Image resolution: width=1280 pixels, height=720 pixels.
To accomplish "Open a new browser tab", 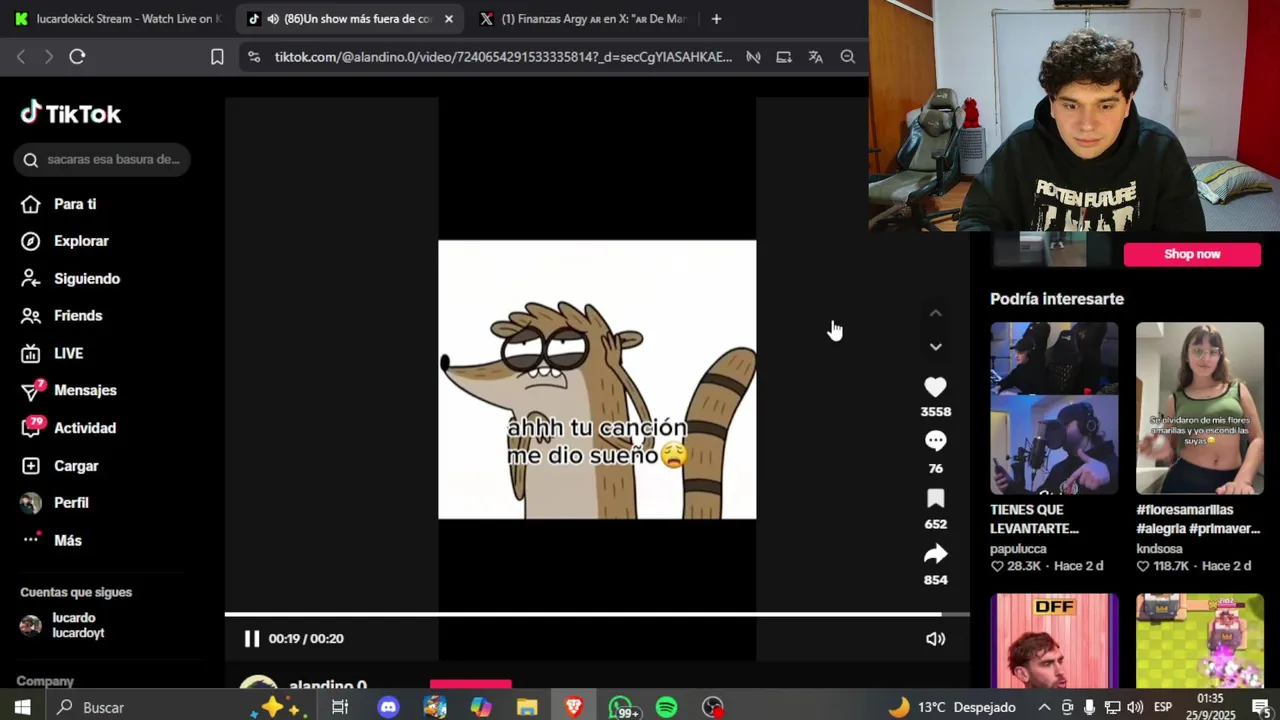I will coord(716,19).
